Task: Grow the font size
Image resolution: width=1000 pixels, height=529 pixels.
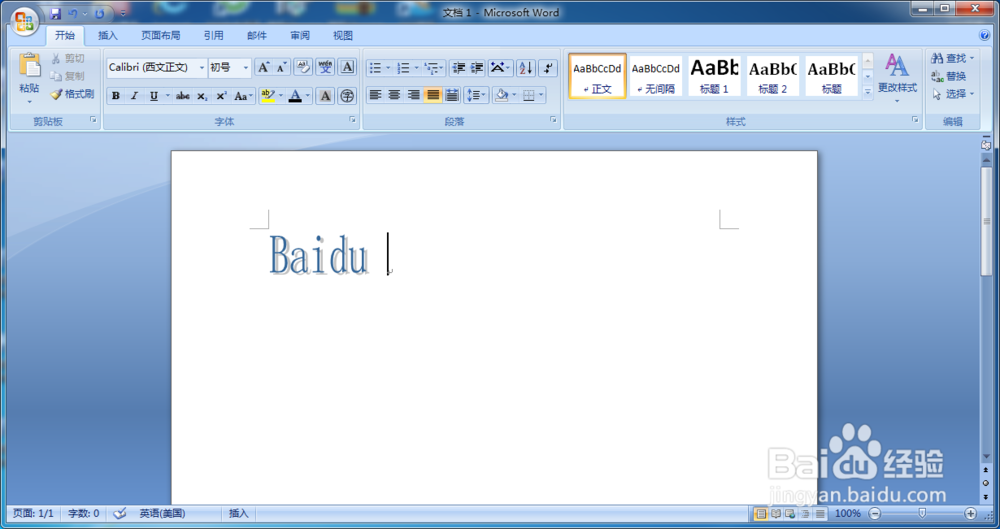Action: (263, 68)
